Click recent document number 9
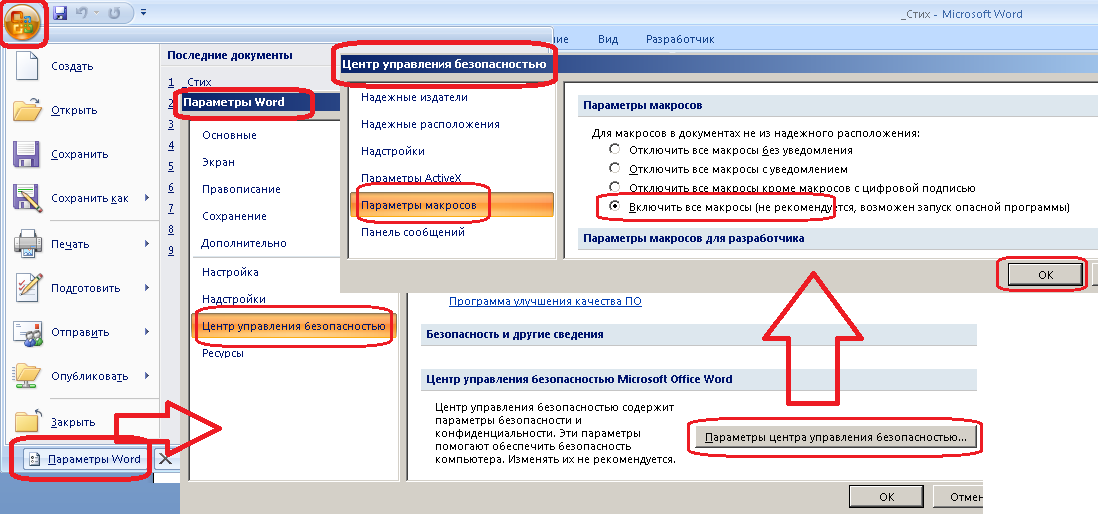Image resolution: width=1098 pixels, height=514 pixels. (x=171, y=250)
